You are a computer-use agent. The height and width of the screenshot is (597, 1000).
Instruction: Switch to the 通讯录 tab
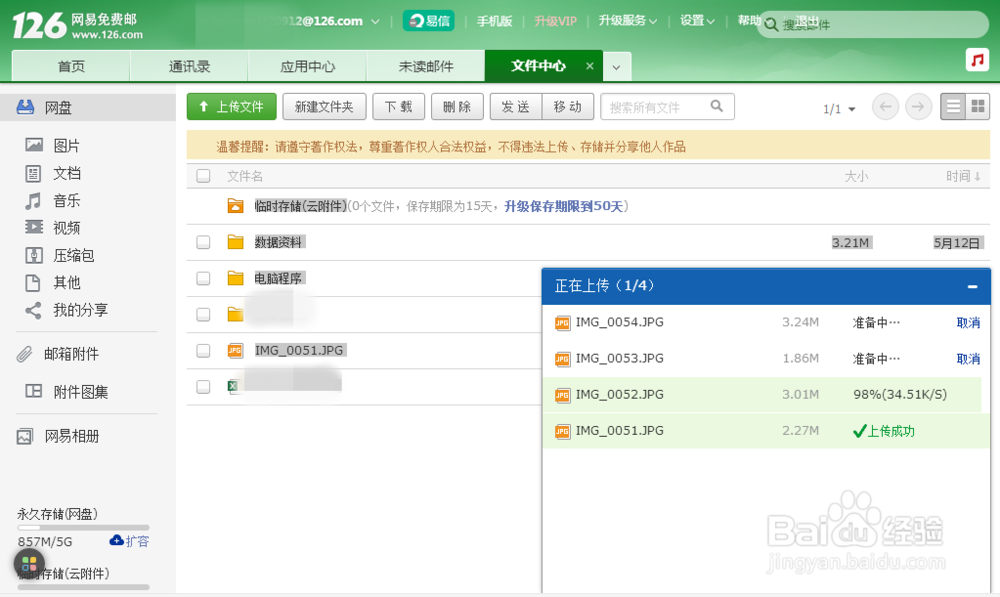pyautogui.click(x=189, y=67)
